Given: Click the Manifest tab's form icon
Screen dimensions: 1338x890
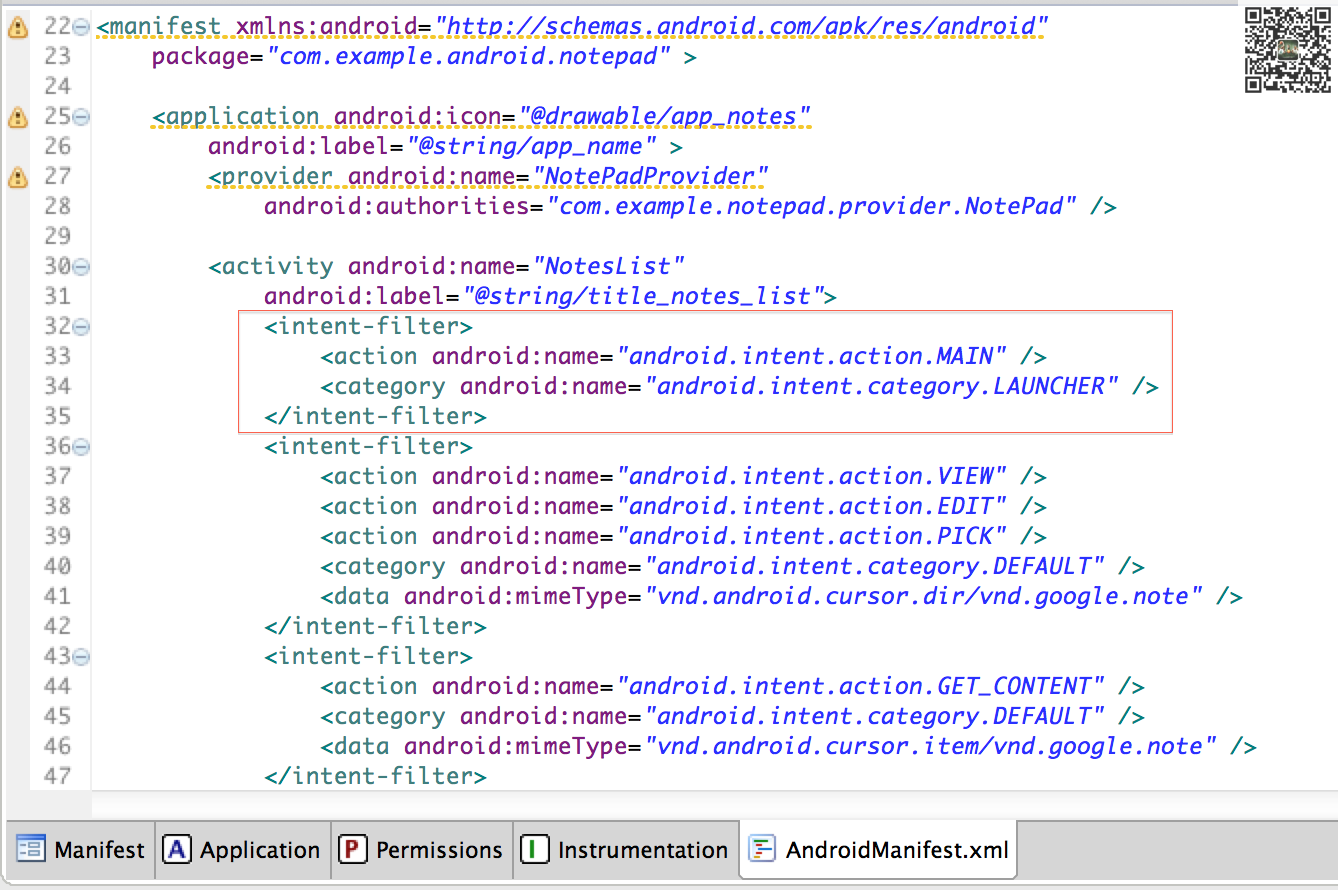Looking at the screenshot, I should pyautogui.click(x=31, y=850).
